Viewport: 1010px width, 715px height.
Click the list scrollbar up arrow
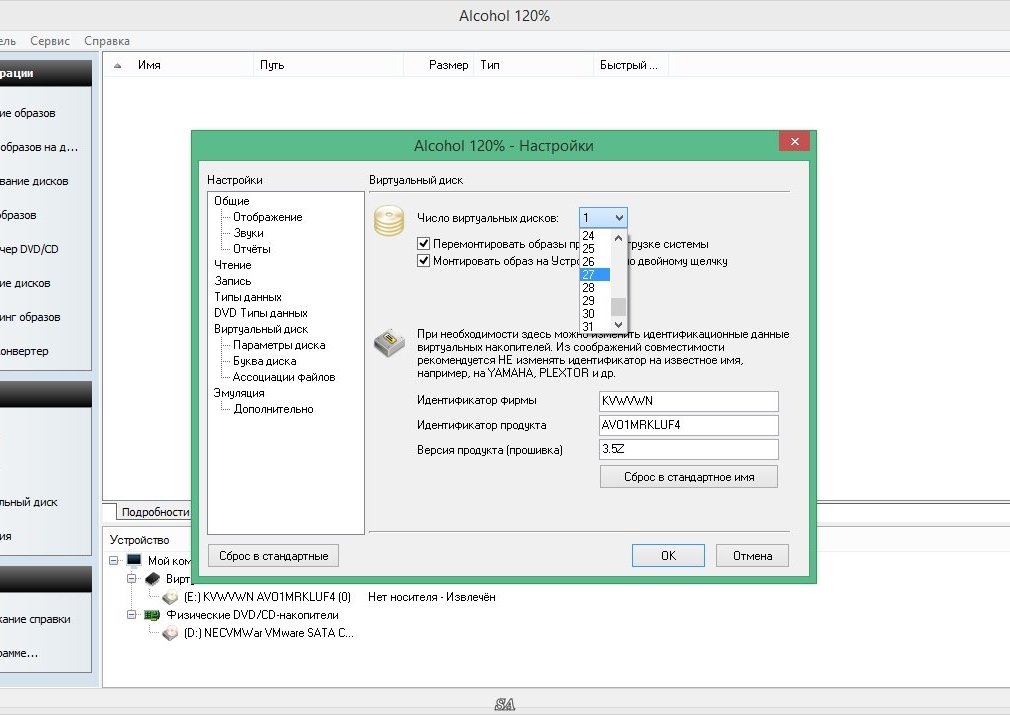pos(618,238)
